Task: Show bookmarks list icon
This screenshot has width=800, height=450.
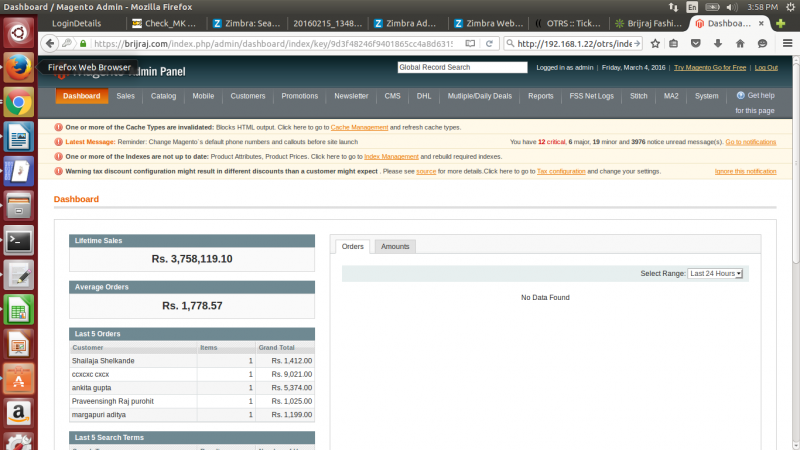Action: 673,44
